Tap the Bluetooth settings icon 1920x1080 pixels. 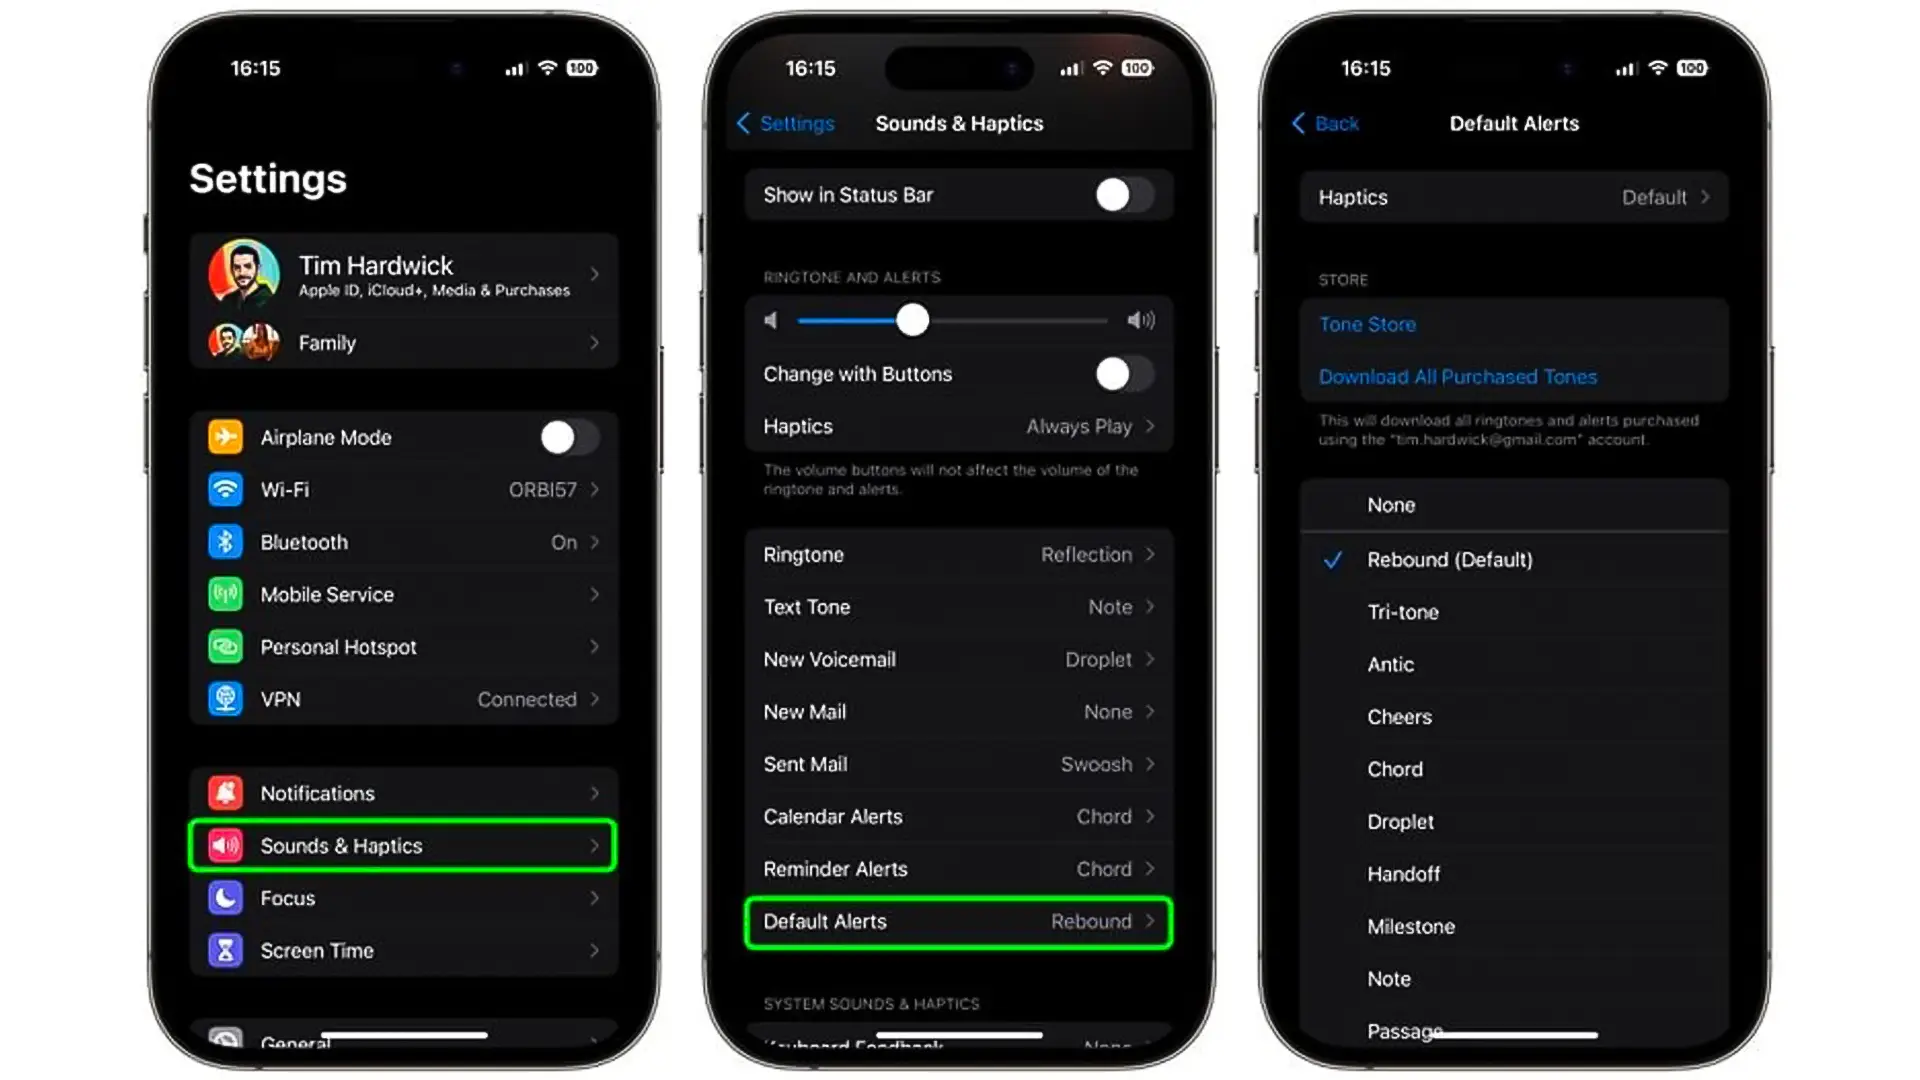[x=224, y=542]
